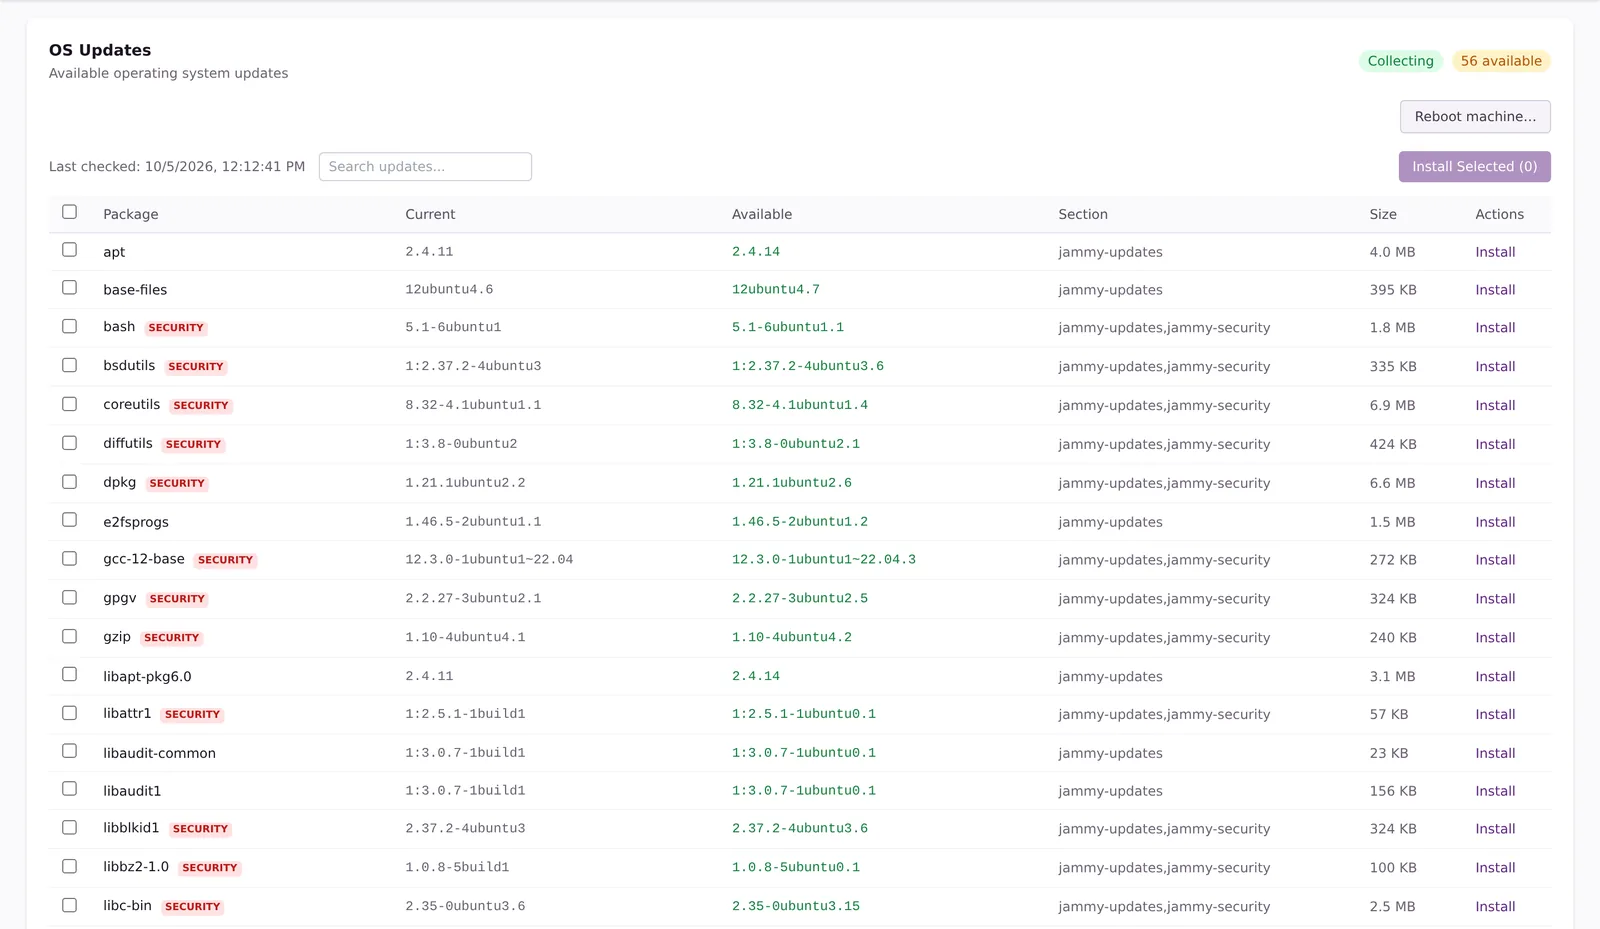The width and height of the screenshot is (1600, 929).
Task: Install the coreutils update
Action: [1495, 406]
